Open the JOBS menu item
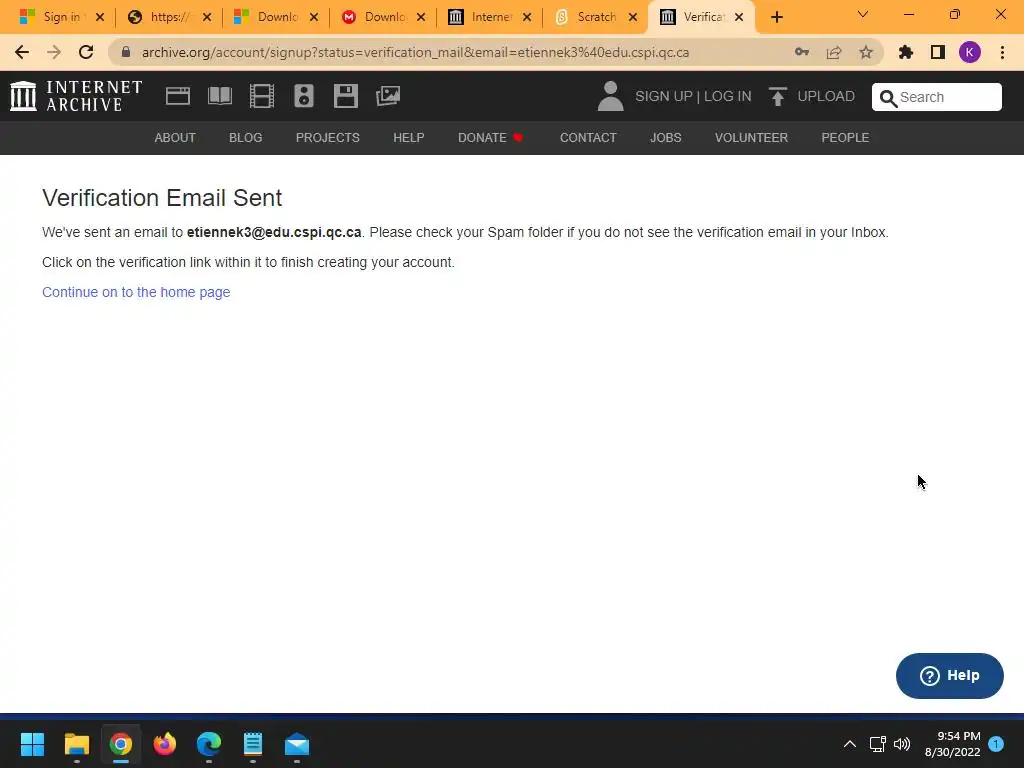The height and width of the screenshot is (768, 1024). point(665,138)
